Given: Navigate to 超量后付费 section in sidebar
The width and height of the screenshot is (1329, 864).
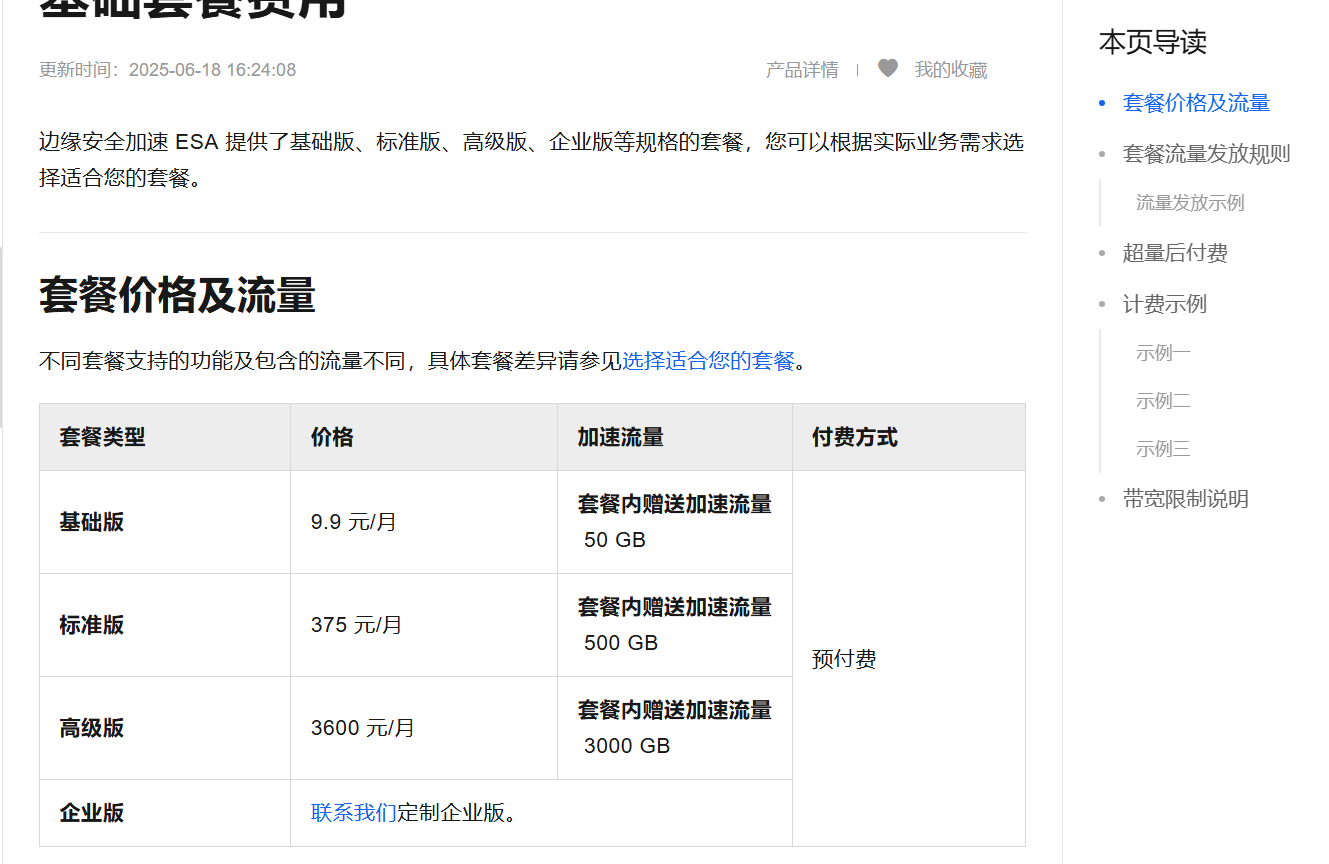Looking at the screenshot, I should click(1175, 254).
